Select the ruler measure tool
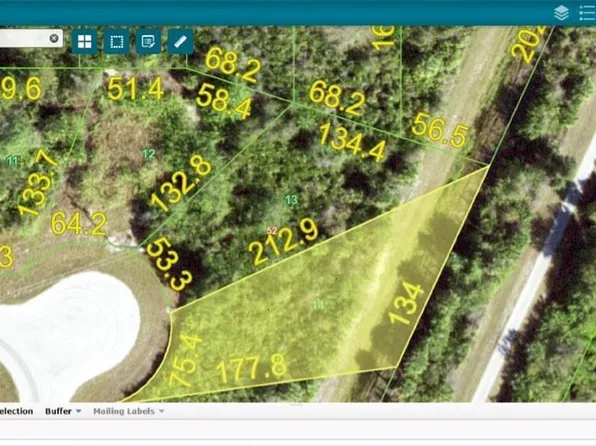596x446 pixels. [181, 41]
